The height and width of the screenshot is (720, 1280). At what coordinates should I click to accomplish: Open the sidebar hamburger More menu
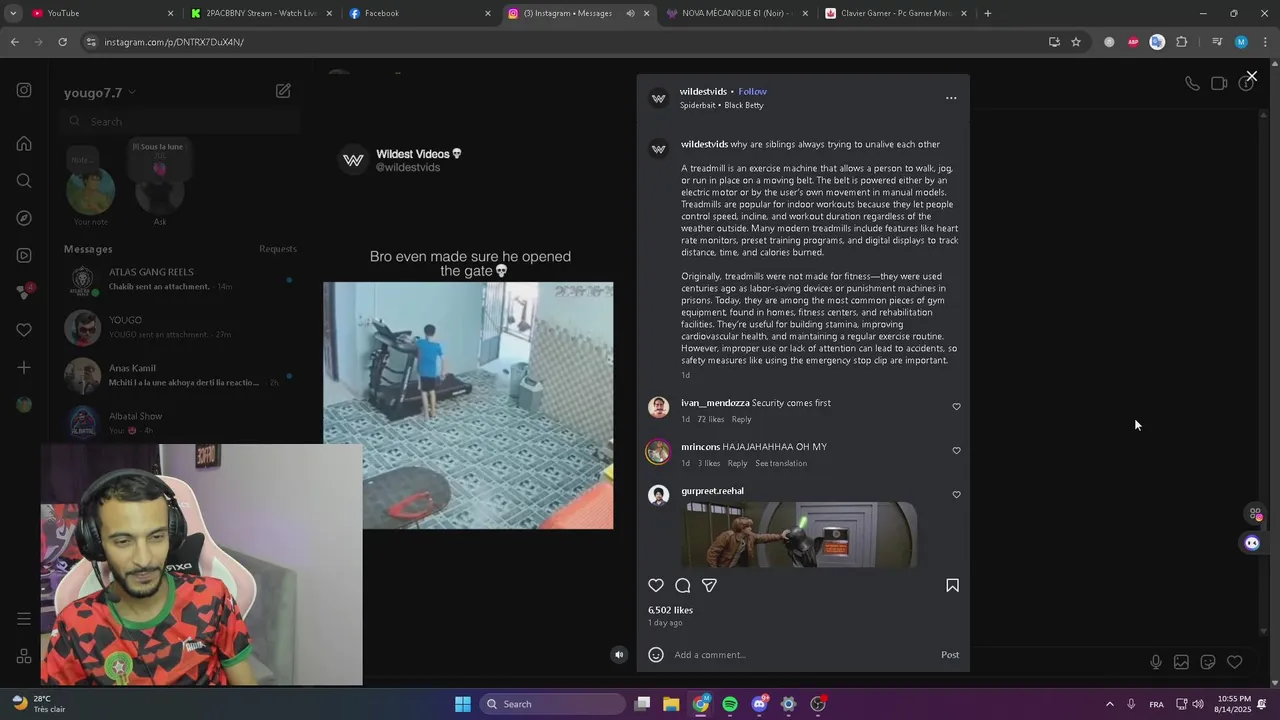coord(24,619)
